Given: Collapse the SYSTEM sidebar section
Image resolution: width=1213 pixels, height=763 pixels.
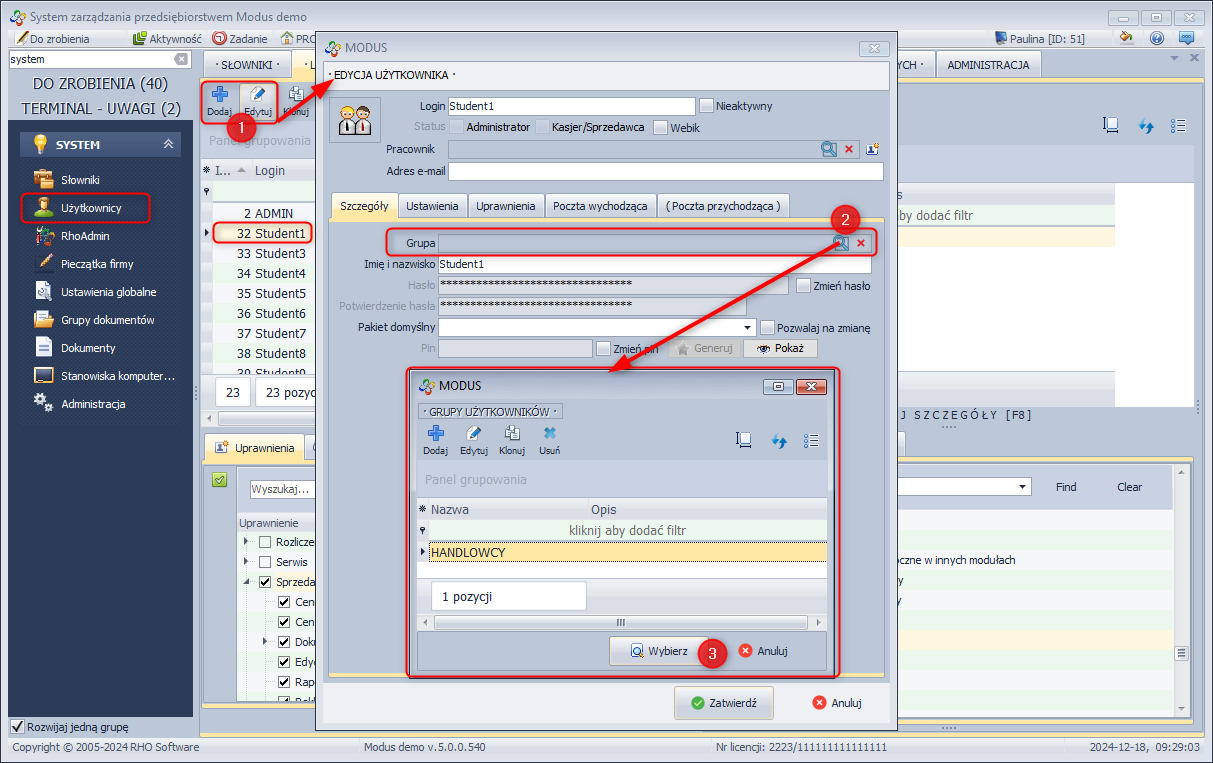Looking at the screenshot, I should (168, 145).
